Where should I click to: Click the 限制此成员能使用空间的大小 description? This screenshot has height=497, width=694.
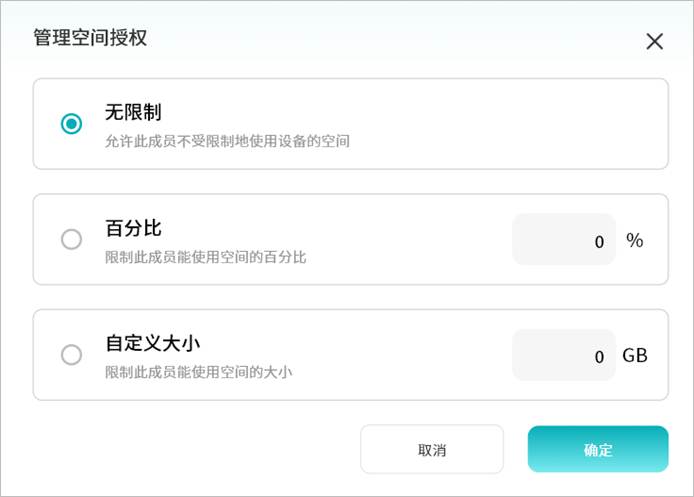coord(198,372)
